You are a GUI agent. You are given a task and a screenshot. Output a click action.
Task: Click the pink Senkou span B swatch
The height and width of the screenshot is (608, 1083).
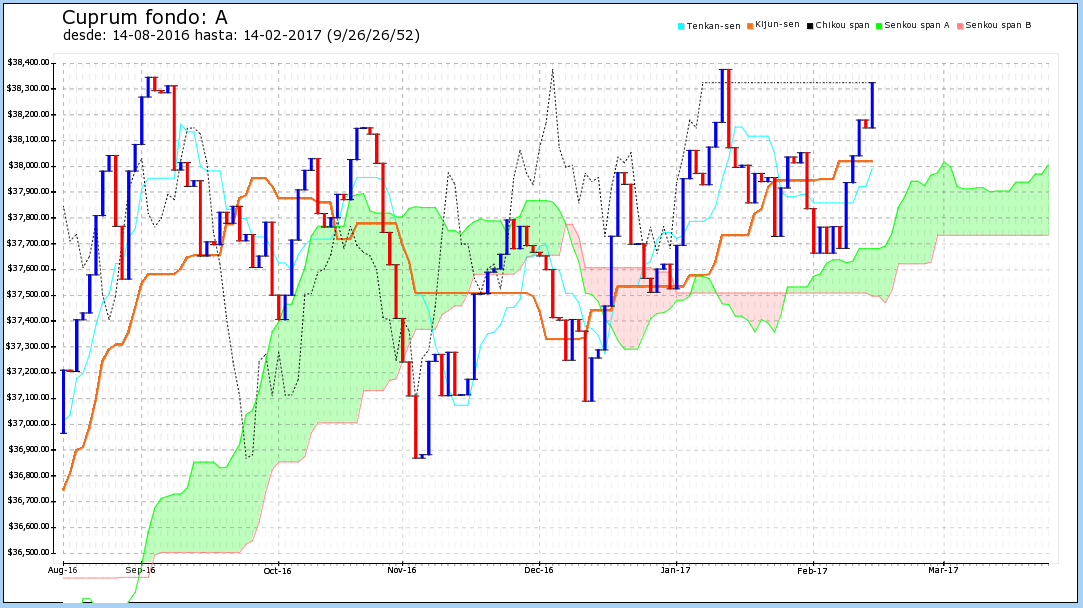coord(960,26)
